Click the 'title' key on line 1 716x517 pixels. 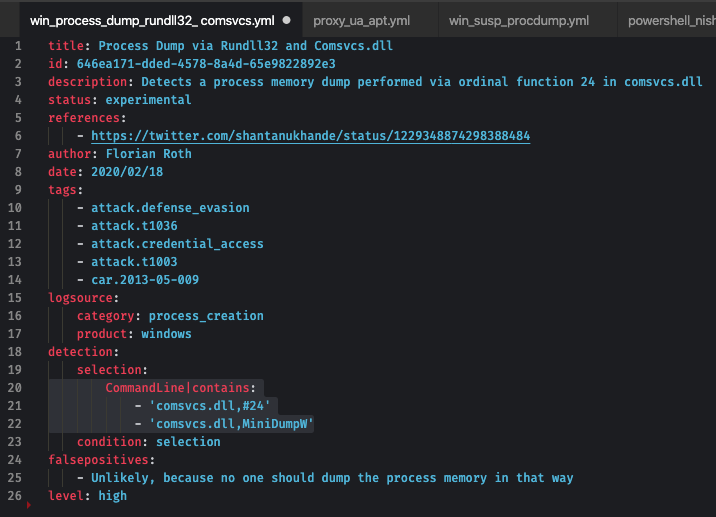point(66,46)
